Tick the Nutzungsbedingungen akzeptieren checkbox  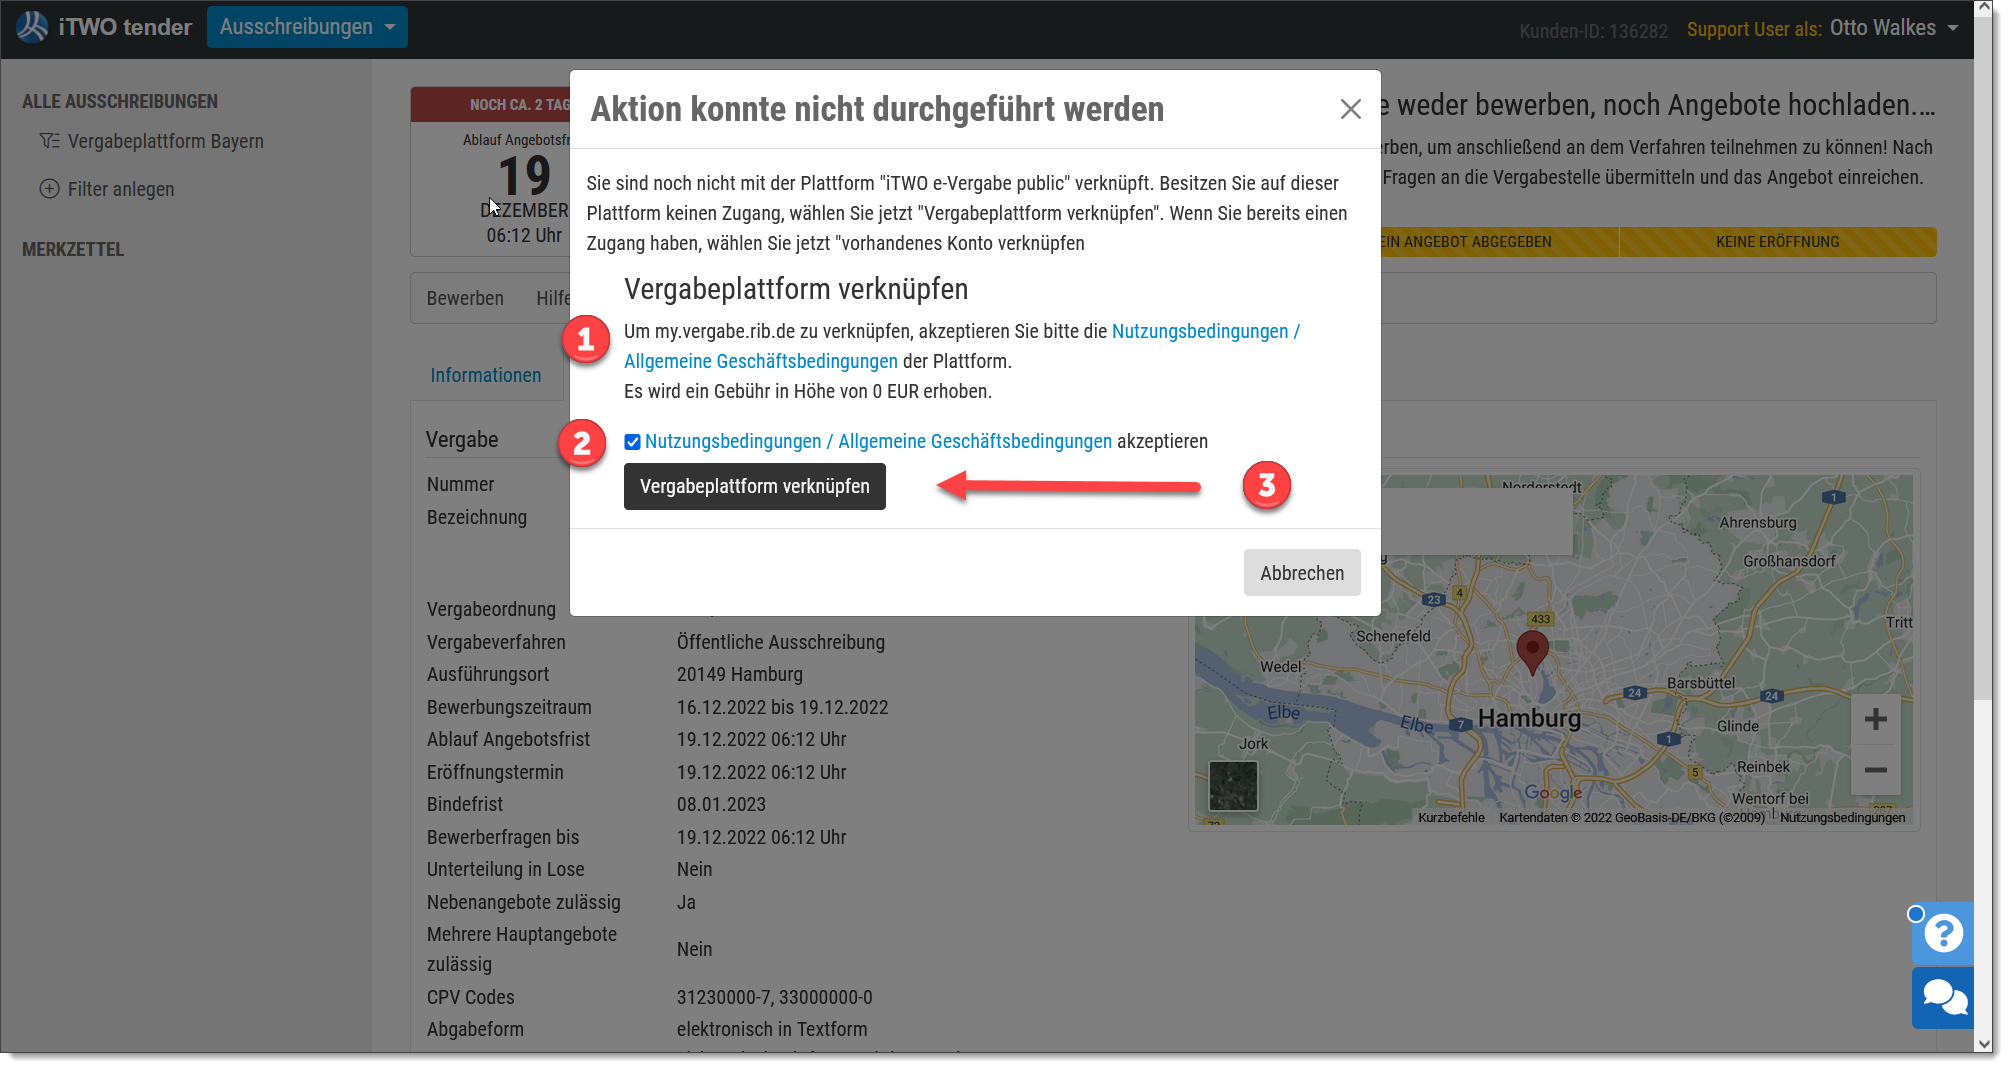click(632, 442)
